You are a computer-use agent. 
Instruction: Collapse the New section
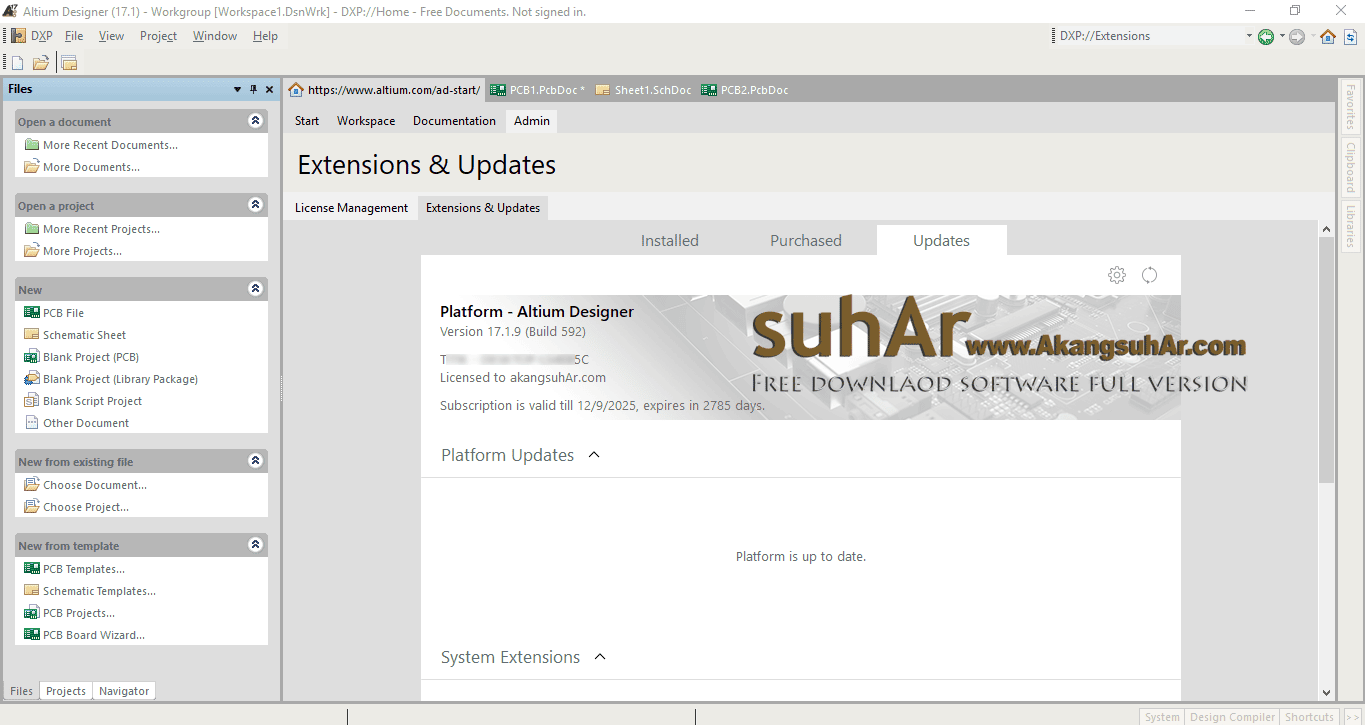[256, 289]
